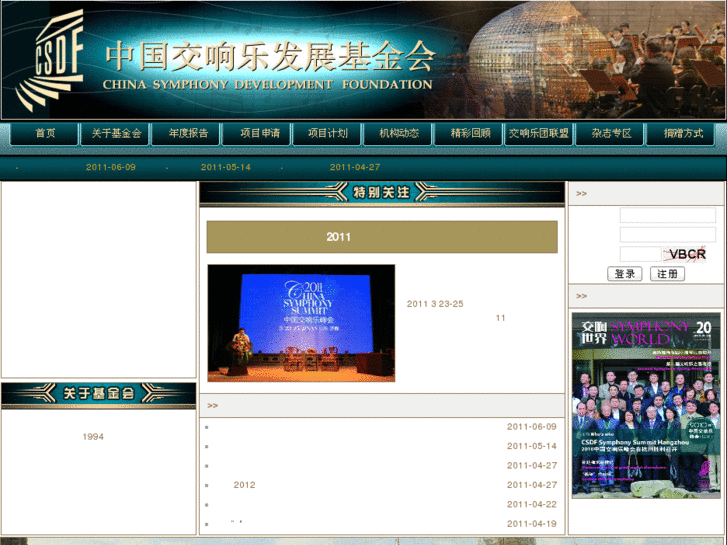Click the 特别关注 section header
Viewport: 727px width, 545px height.
point(382,192)
